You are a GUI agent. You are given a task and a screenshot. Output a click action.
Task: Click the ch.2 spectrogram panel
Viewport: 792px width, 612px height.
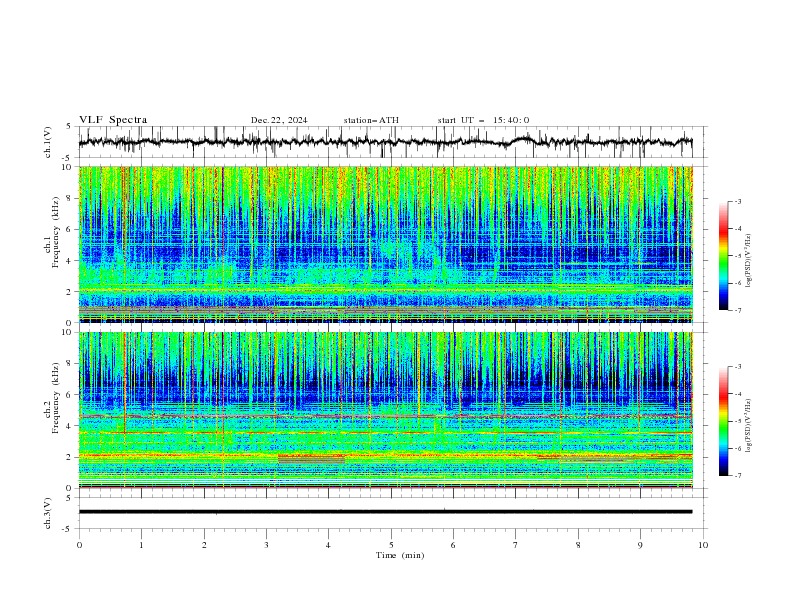(385, 410)
